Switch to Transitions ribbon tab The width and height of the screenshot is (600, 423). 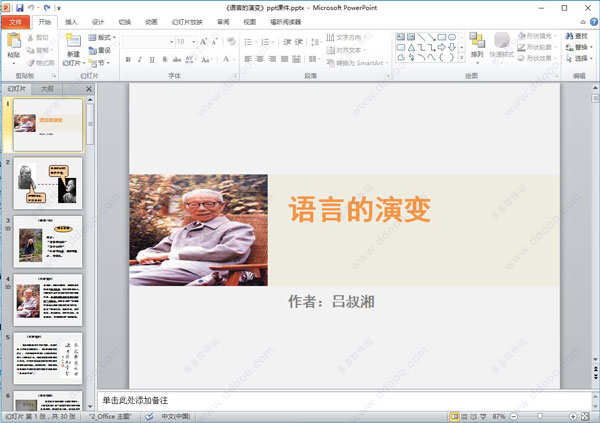pyautogui.click(x=124, y=22)
